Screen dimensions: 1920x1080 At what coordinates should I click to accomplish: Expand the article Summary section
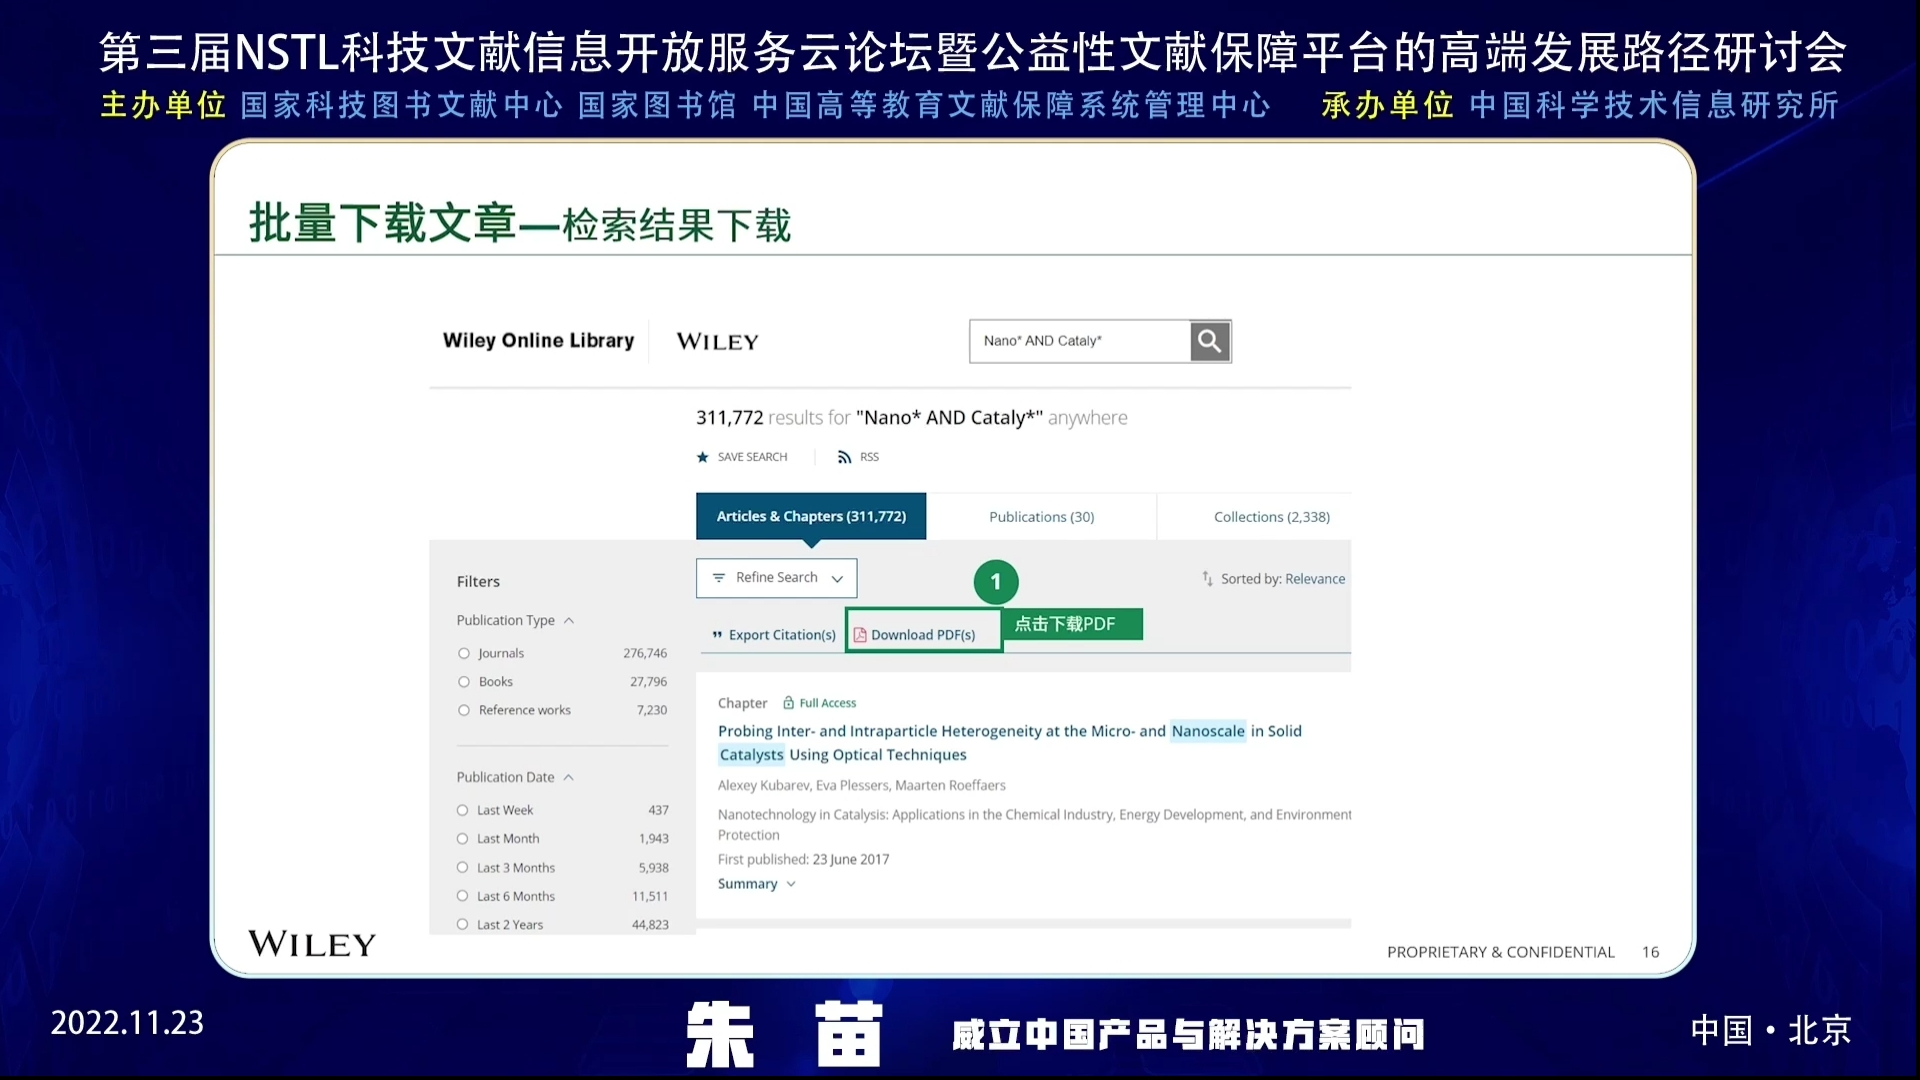757,884
